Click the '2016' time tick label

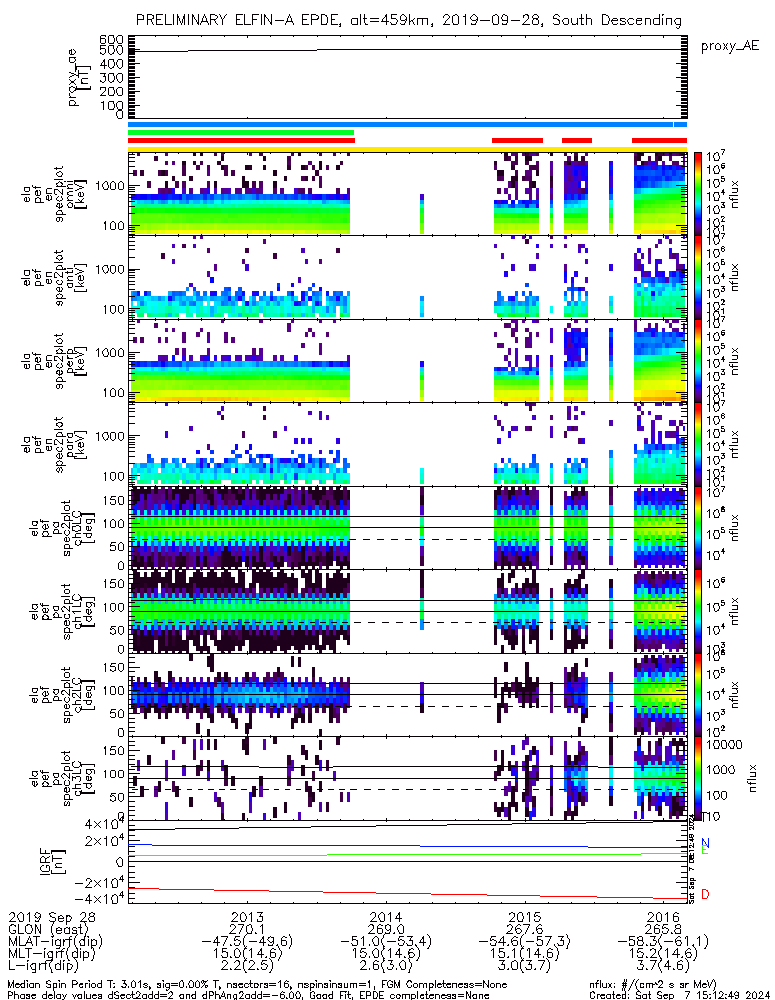[663, 917]
